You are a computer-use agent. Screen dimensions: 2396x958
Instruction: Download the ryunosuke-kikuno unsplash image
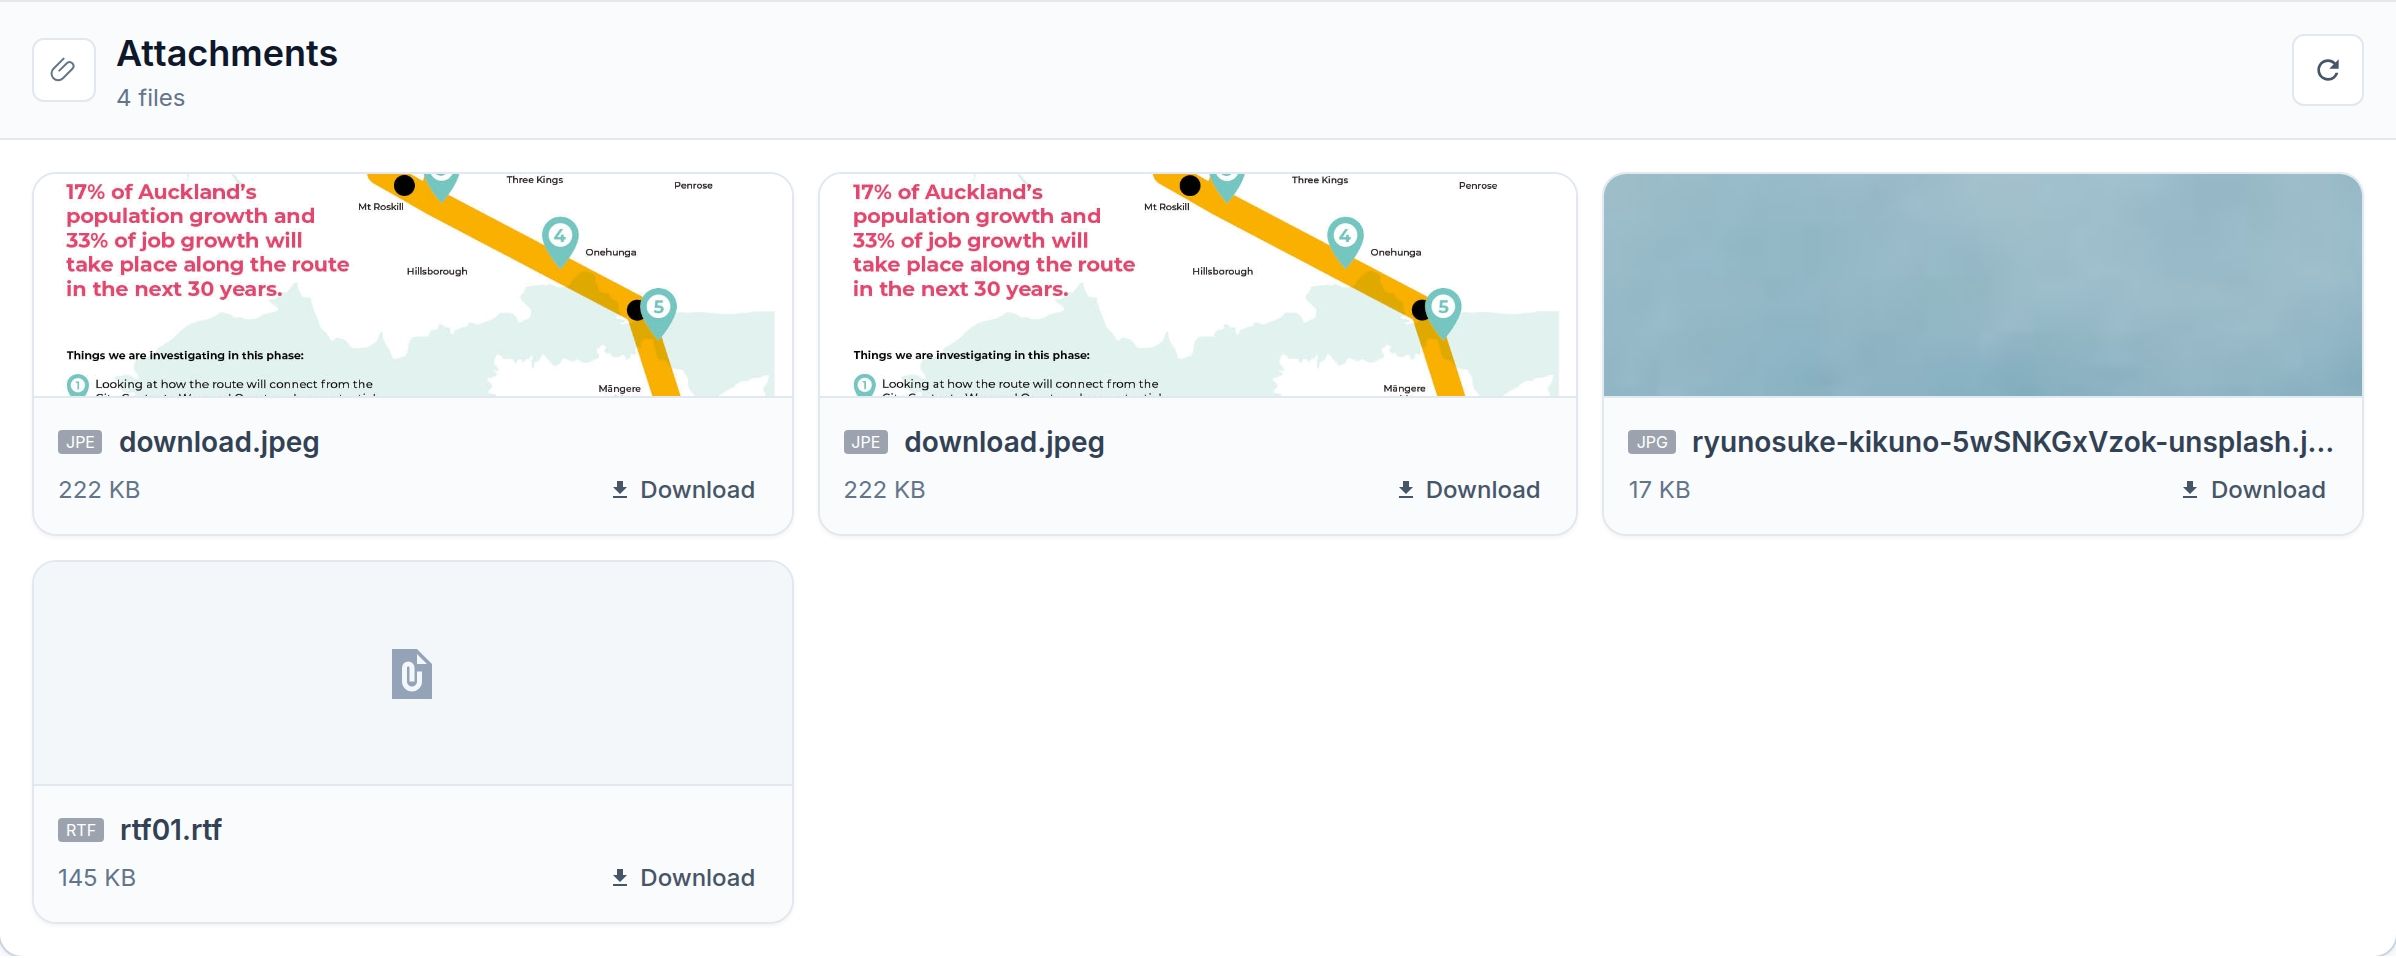coord(2253,489)
